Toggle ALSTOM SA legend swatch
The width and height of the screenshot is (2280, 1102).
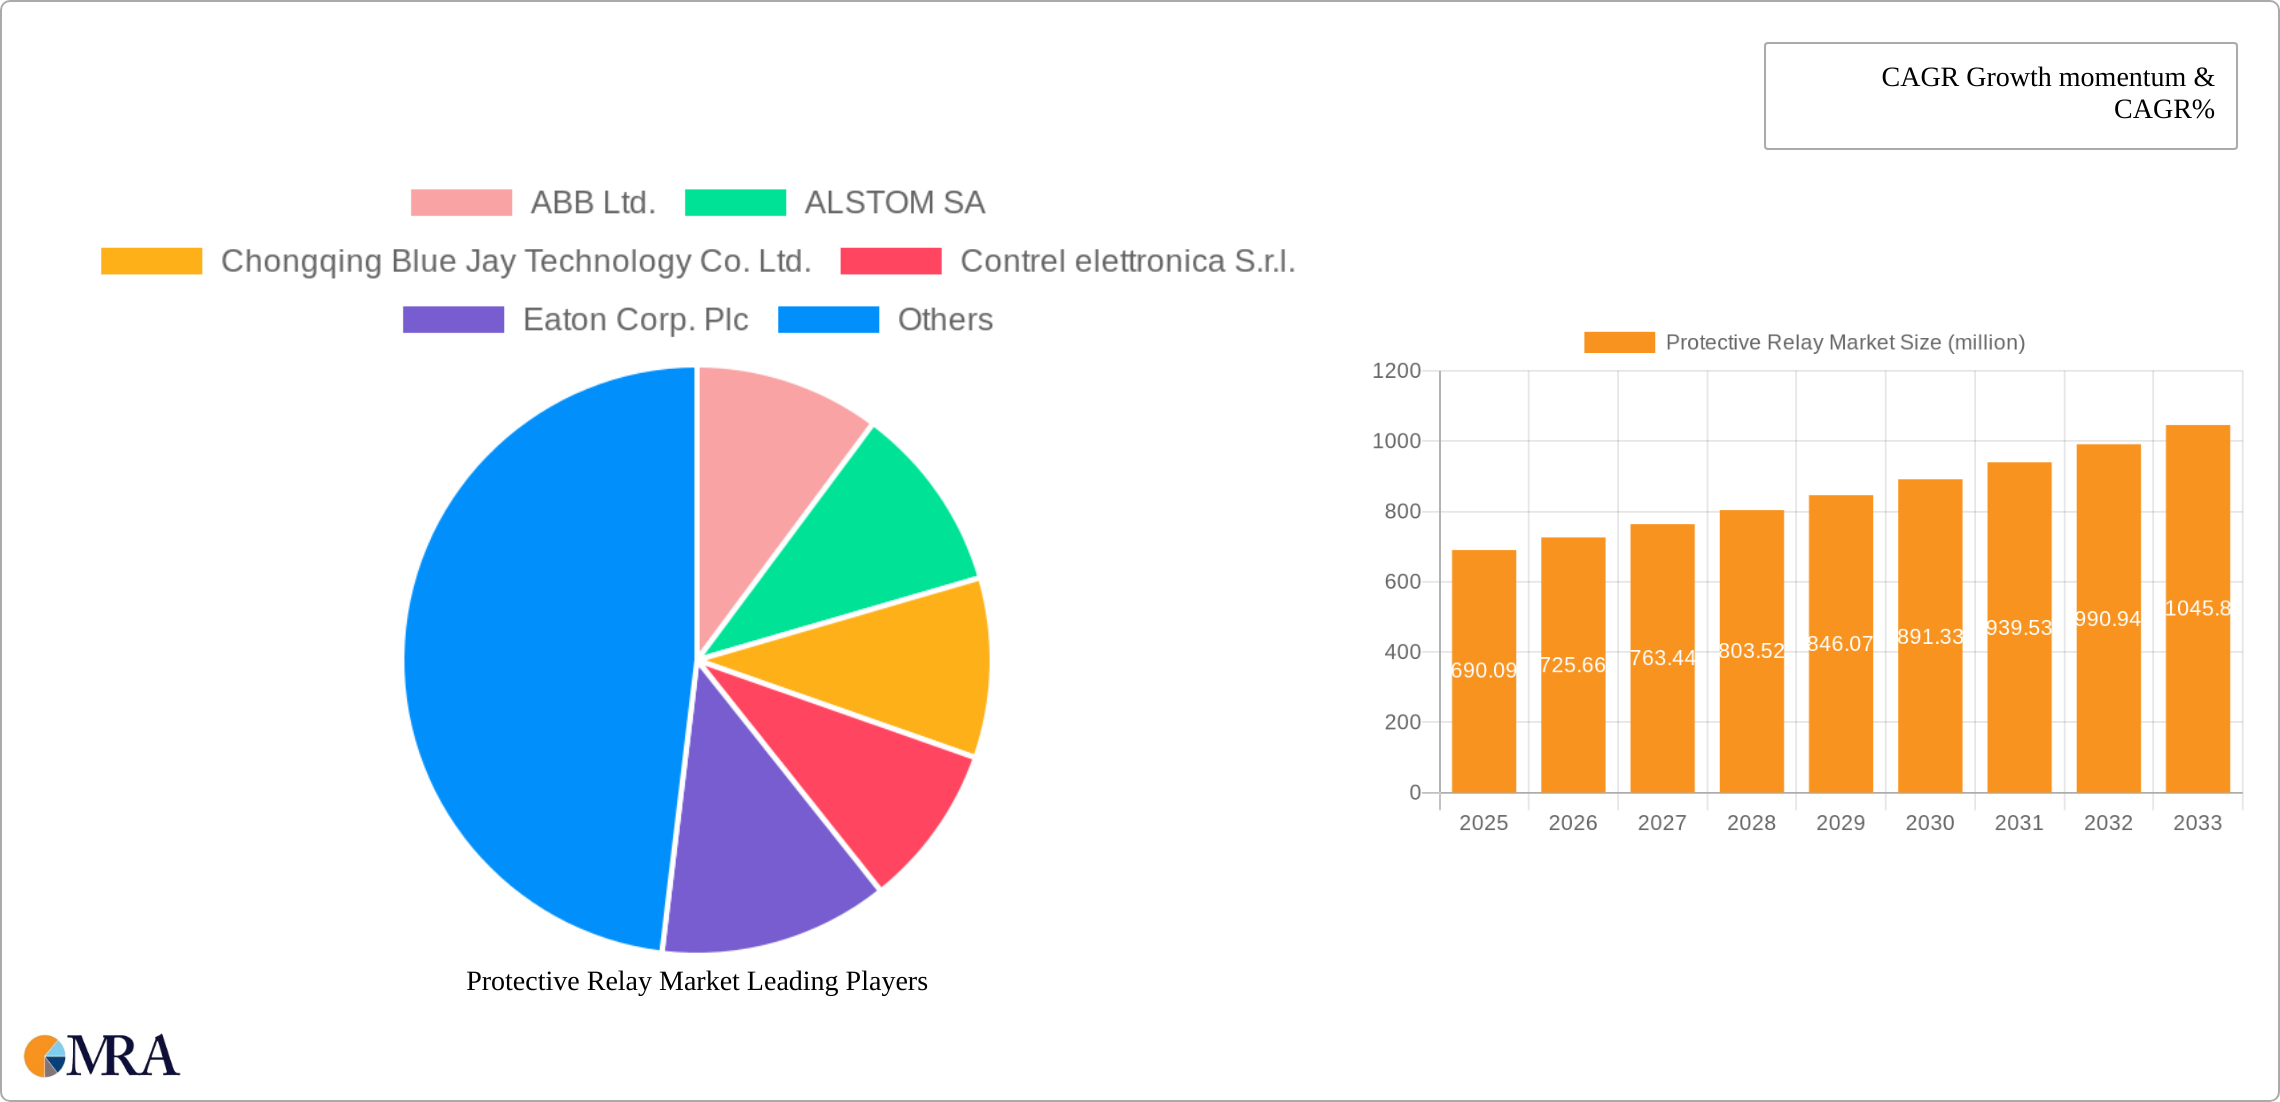[x=735, y=203]
